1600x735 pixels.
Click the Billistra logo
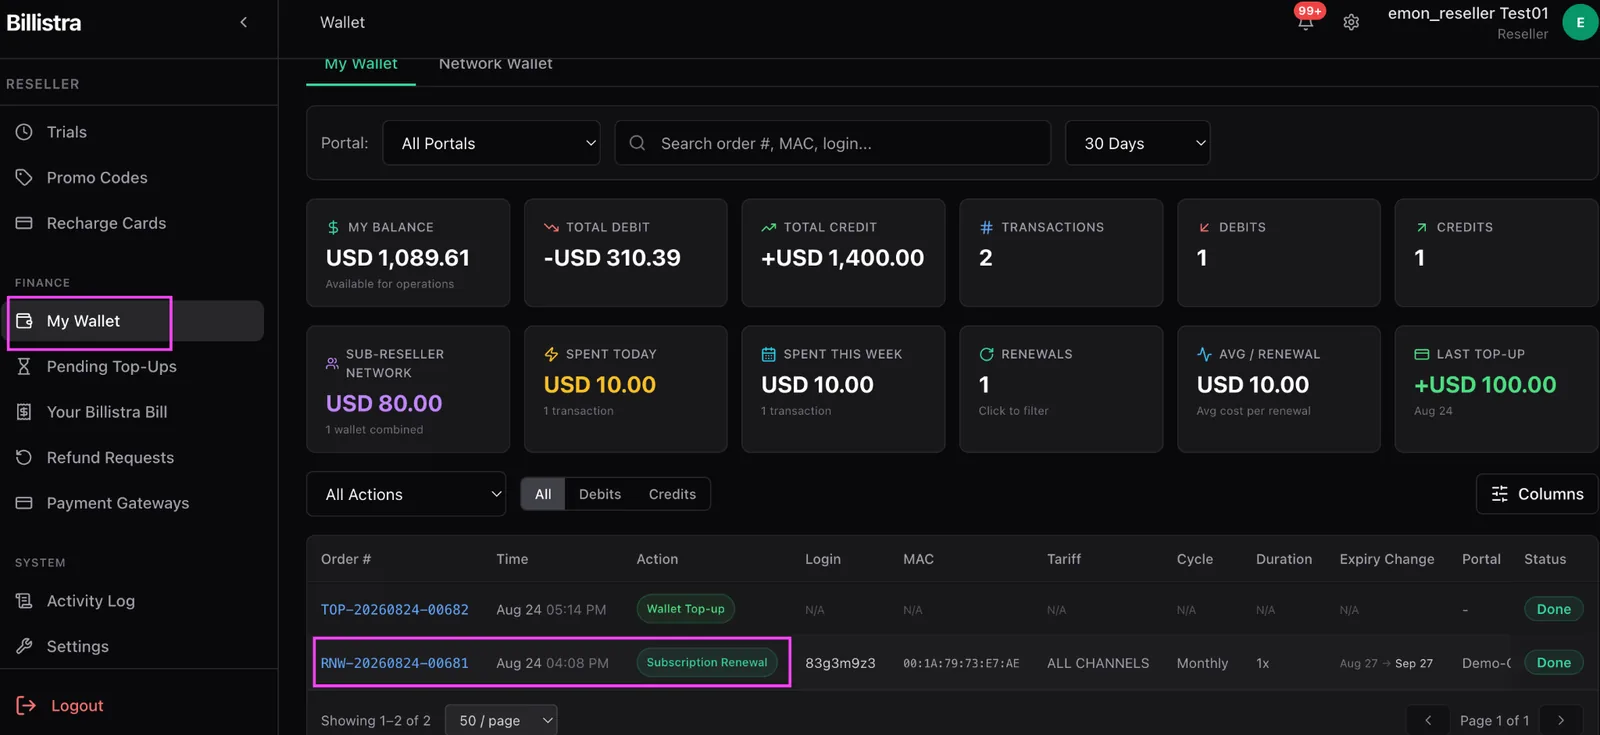click(44, 22)
